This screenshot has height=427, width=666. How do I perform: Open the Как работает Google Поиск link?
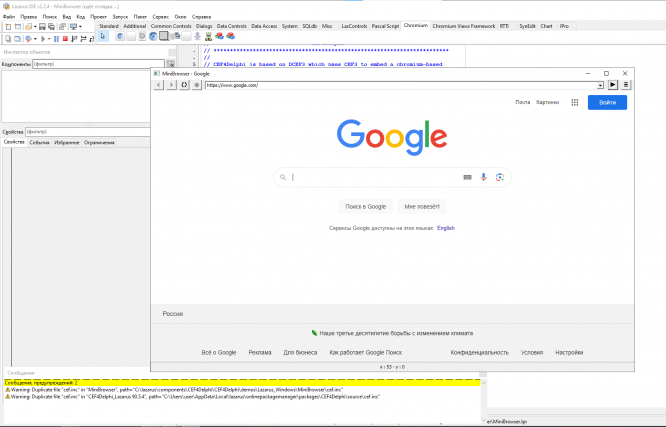tap(366, 353)
